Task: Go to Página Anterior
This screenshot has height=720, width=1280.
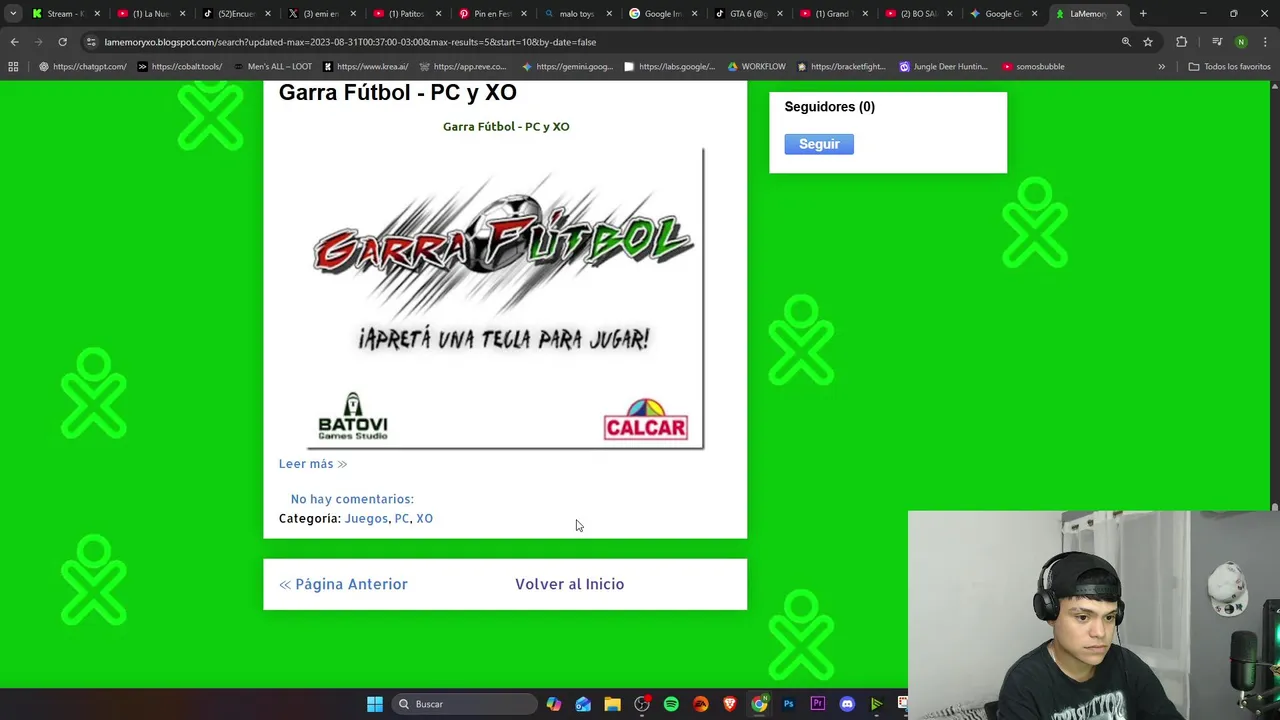Action: (343, 584)
